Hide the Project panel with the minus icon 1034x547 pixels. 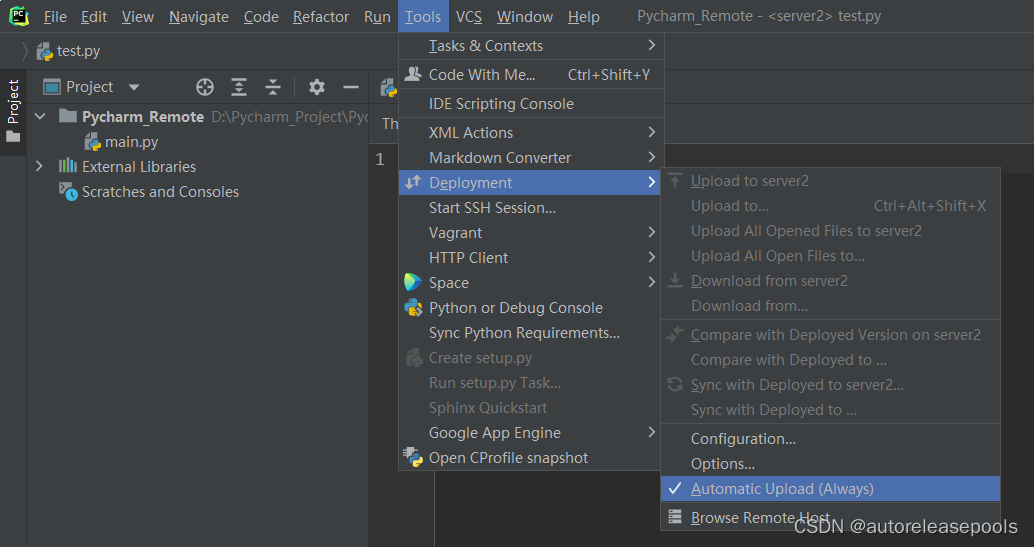pyautogui.click(x=351, y=87)
